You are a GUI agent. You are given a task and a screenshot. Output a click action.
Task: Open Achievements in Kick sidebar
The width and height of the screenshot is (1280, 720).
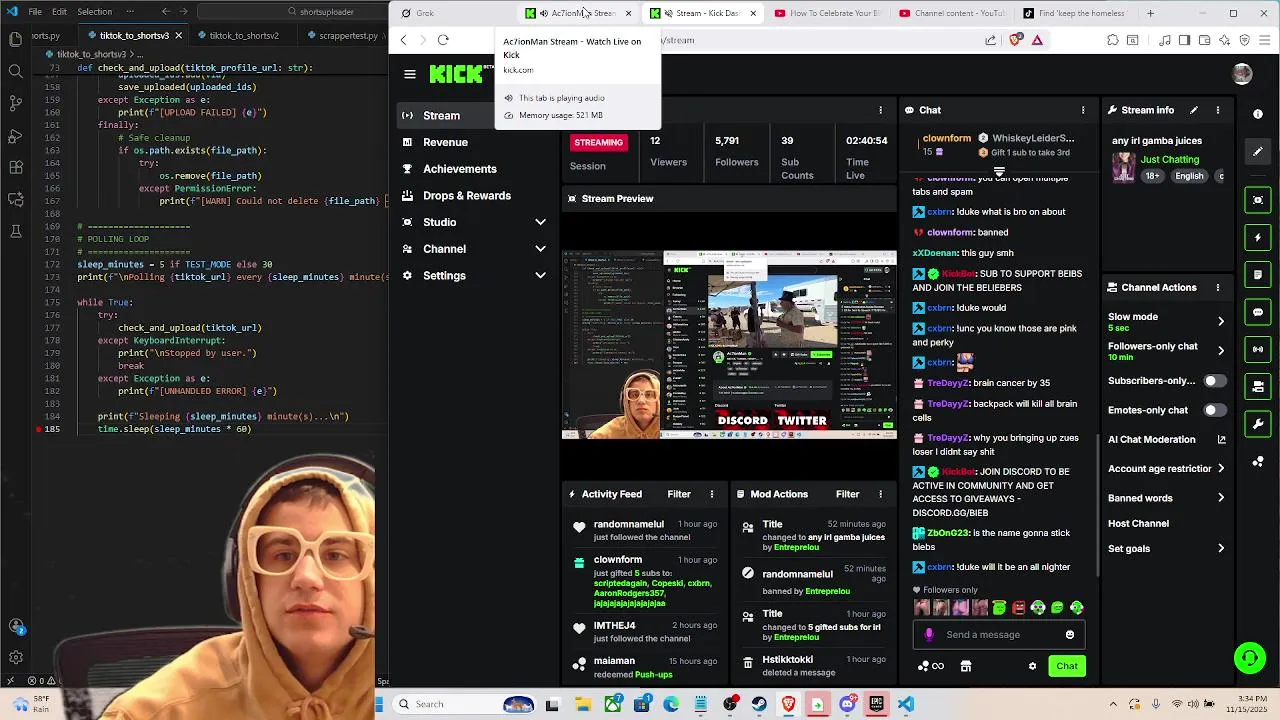[475, 169]
